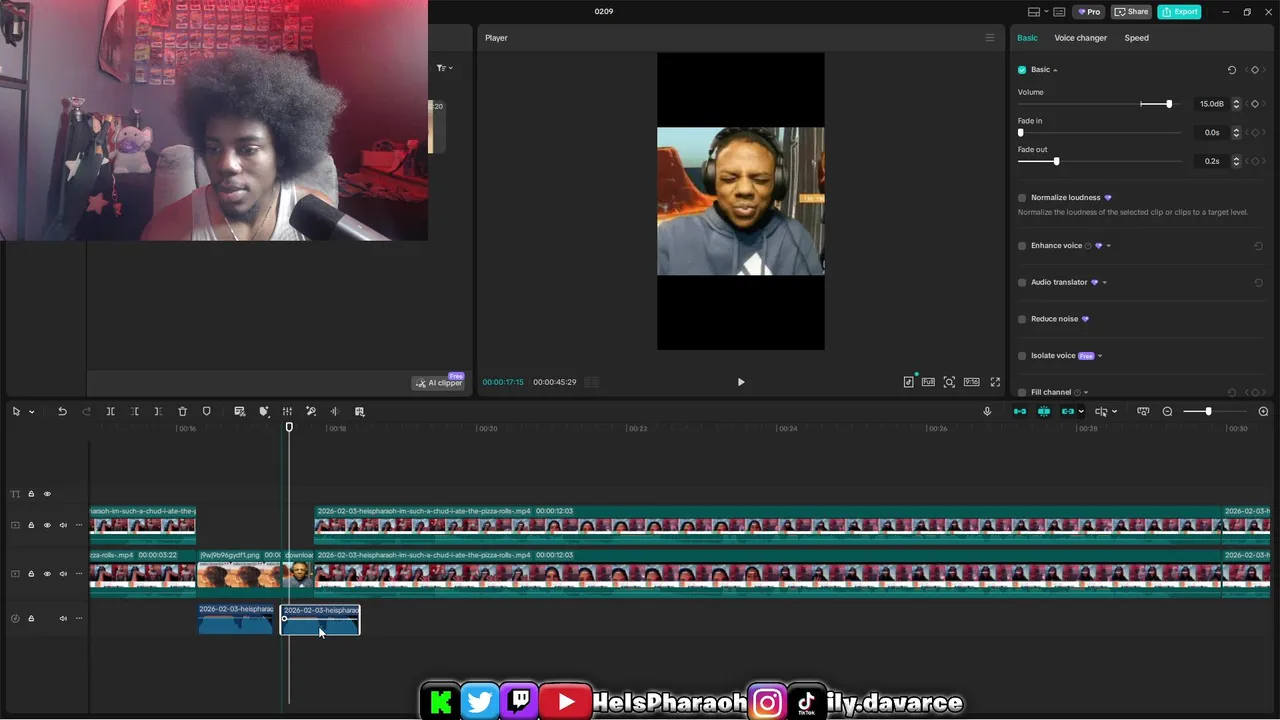Mute the bottom audio track
The image size is (1280, 720).
coord(63,618)
